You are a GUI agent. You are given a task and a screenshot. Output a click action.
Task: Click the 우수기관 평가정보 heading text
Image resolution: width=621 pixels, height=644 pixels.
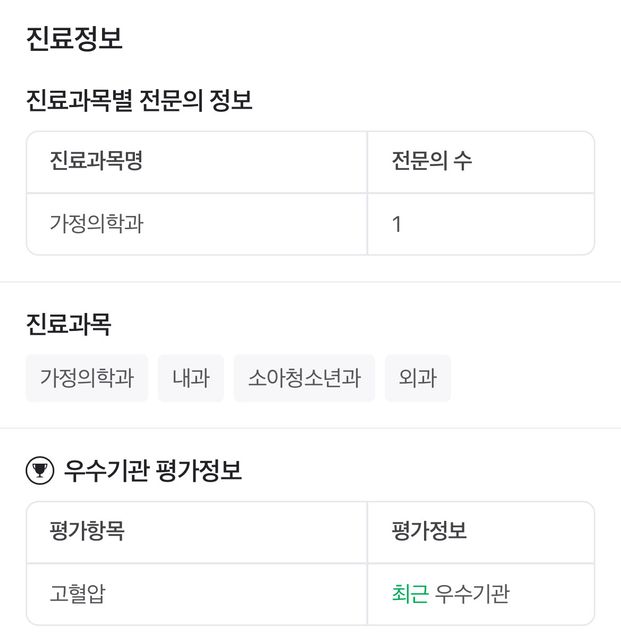[152, 470]
